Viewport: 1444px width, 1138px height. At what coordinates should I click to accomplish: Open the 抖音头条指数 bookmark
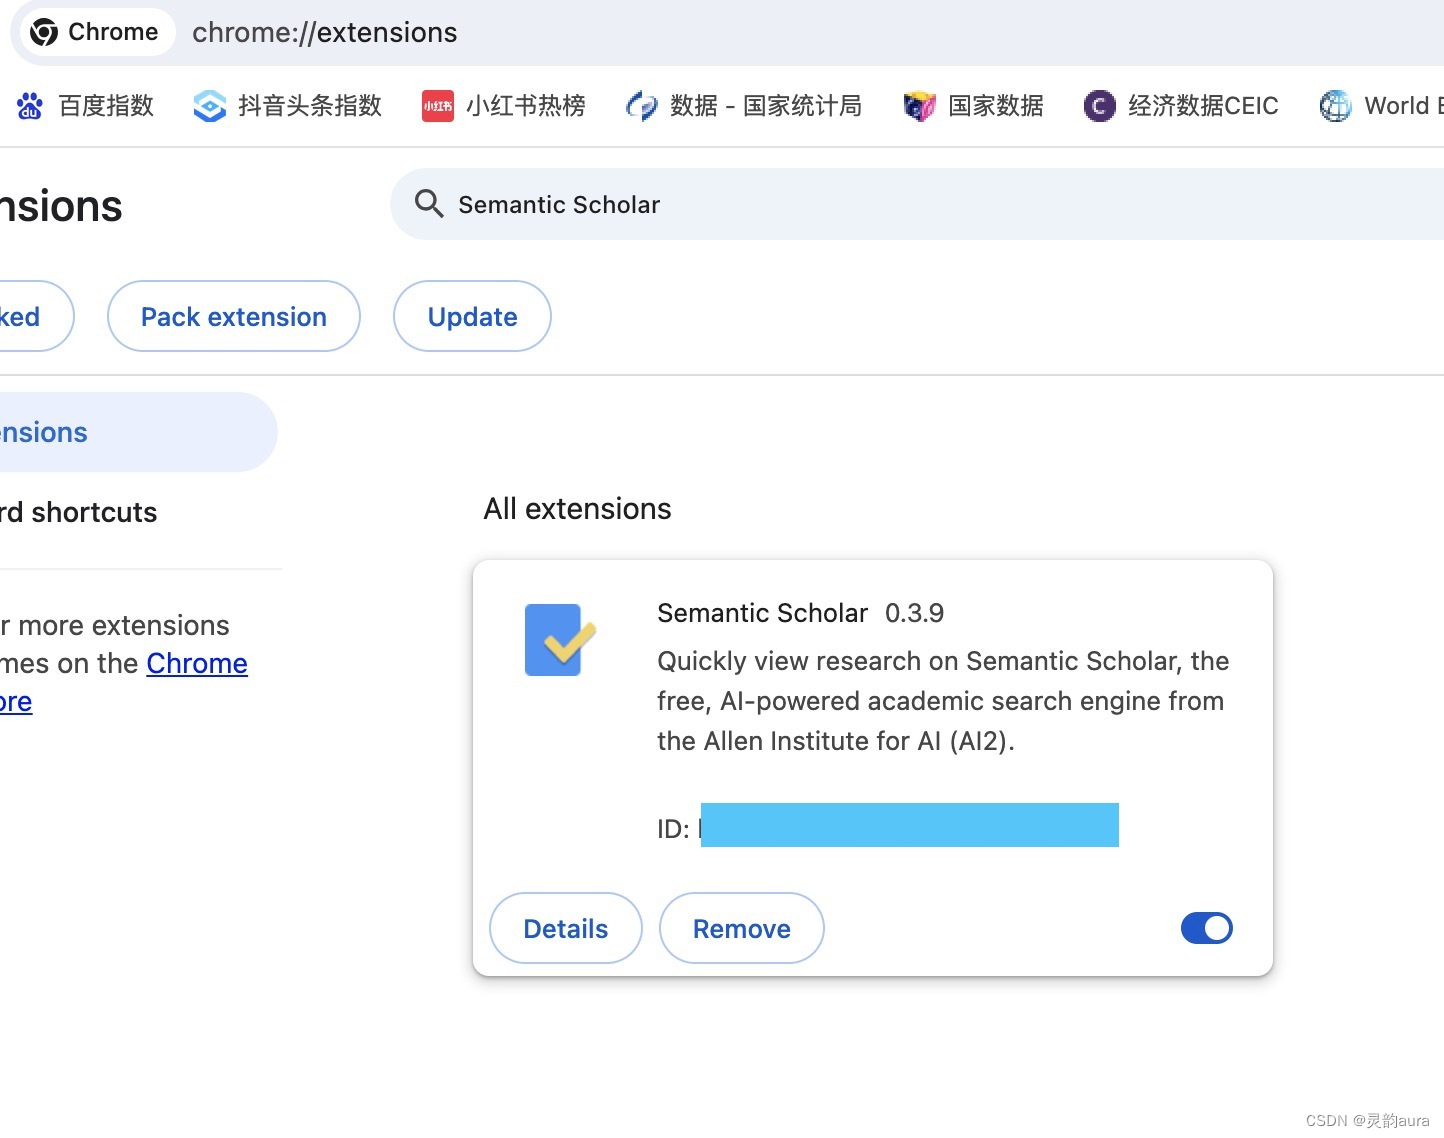click(288, 105)
